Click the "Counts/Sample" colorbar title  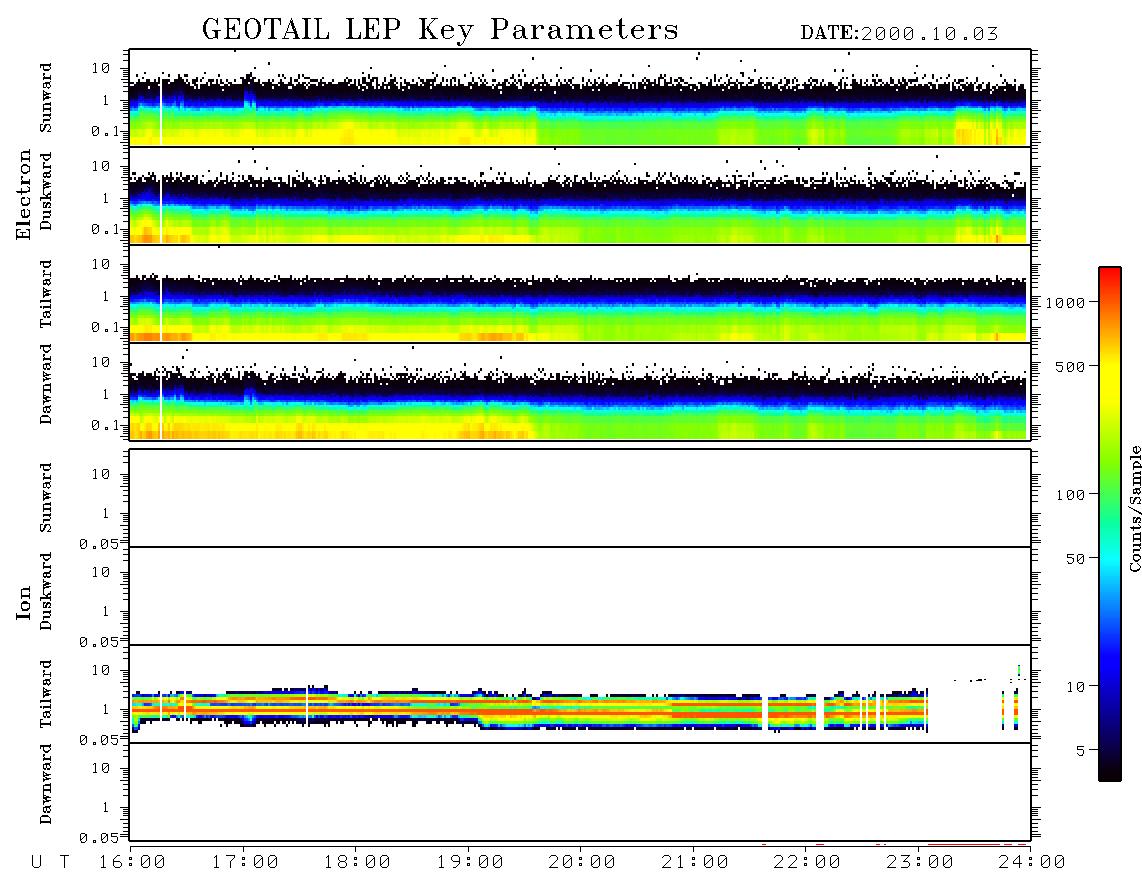1134,508
